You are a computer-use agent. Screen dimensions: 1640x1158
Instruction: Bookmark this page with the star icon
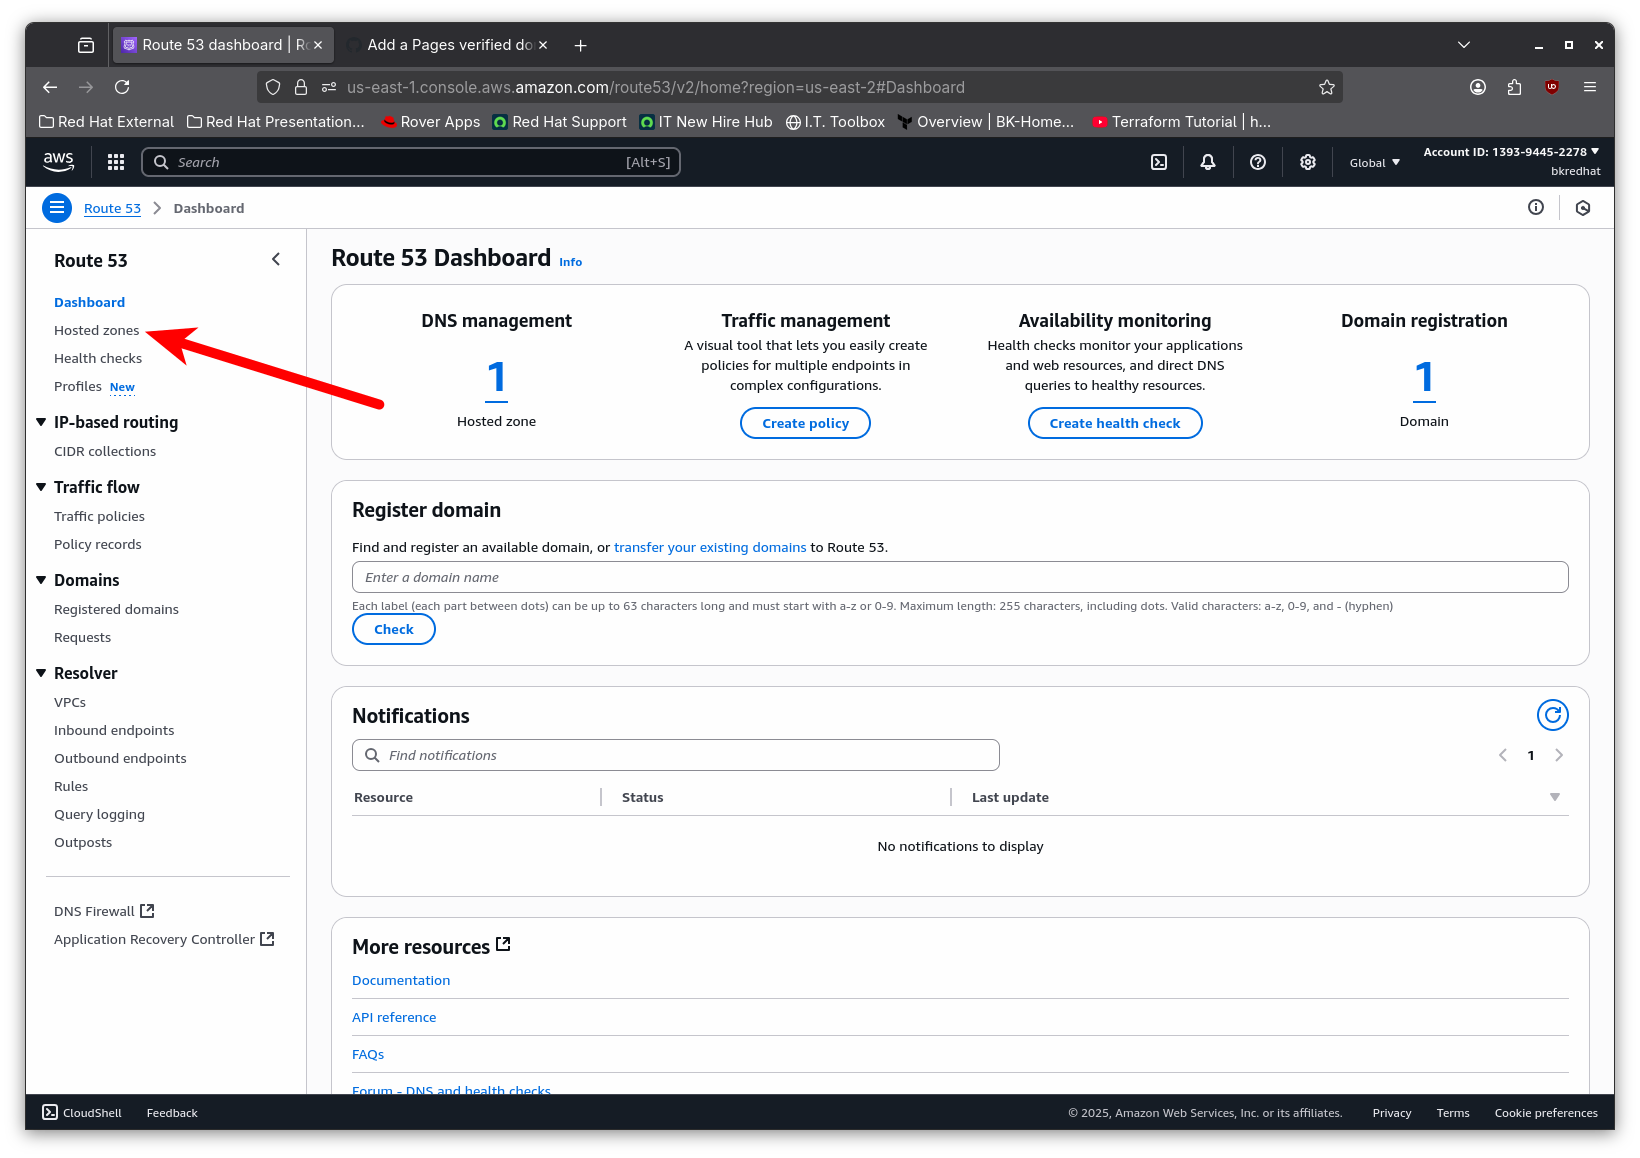[x=1327, y=87]
